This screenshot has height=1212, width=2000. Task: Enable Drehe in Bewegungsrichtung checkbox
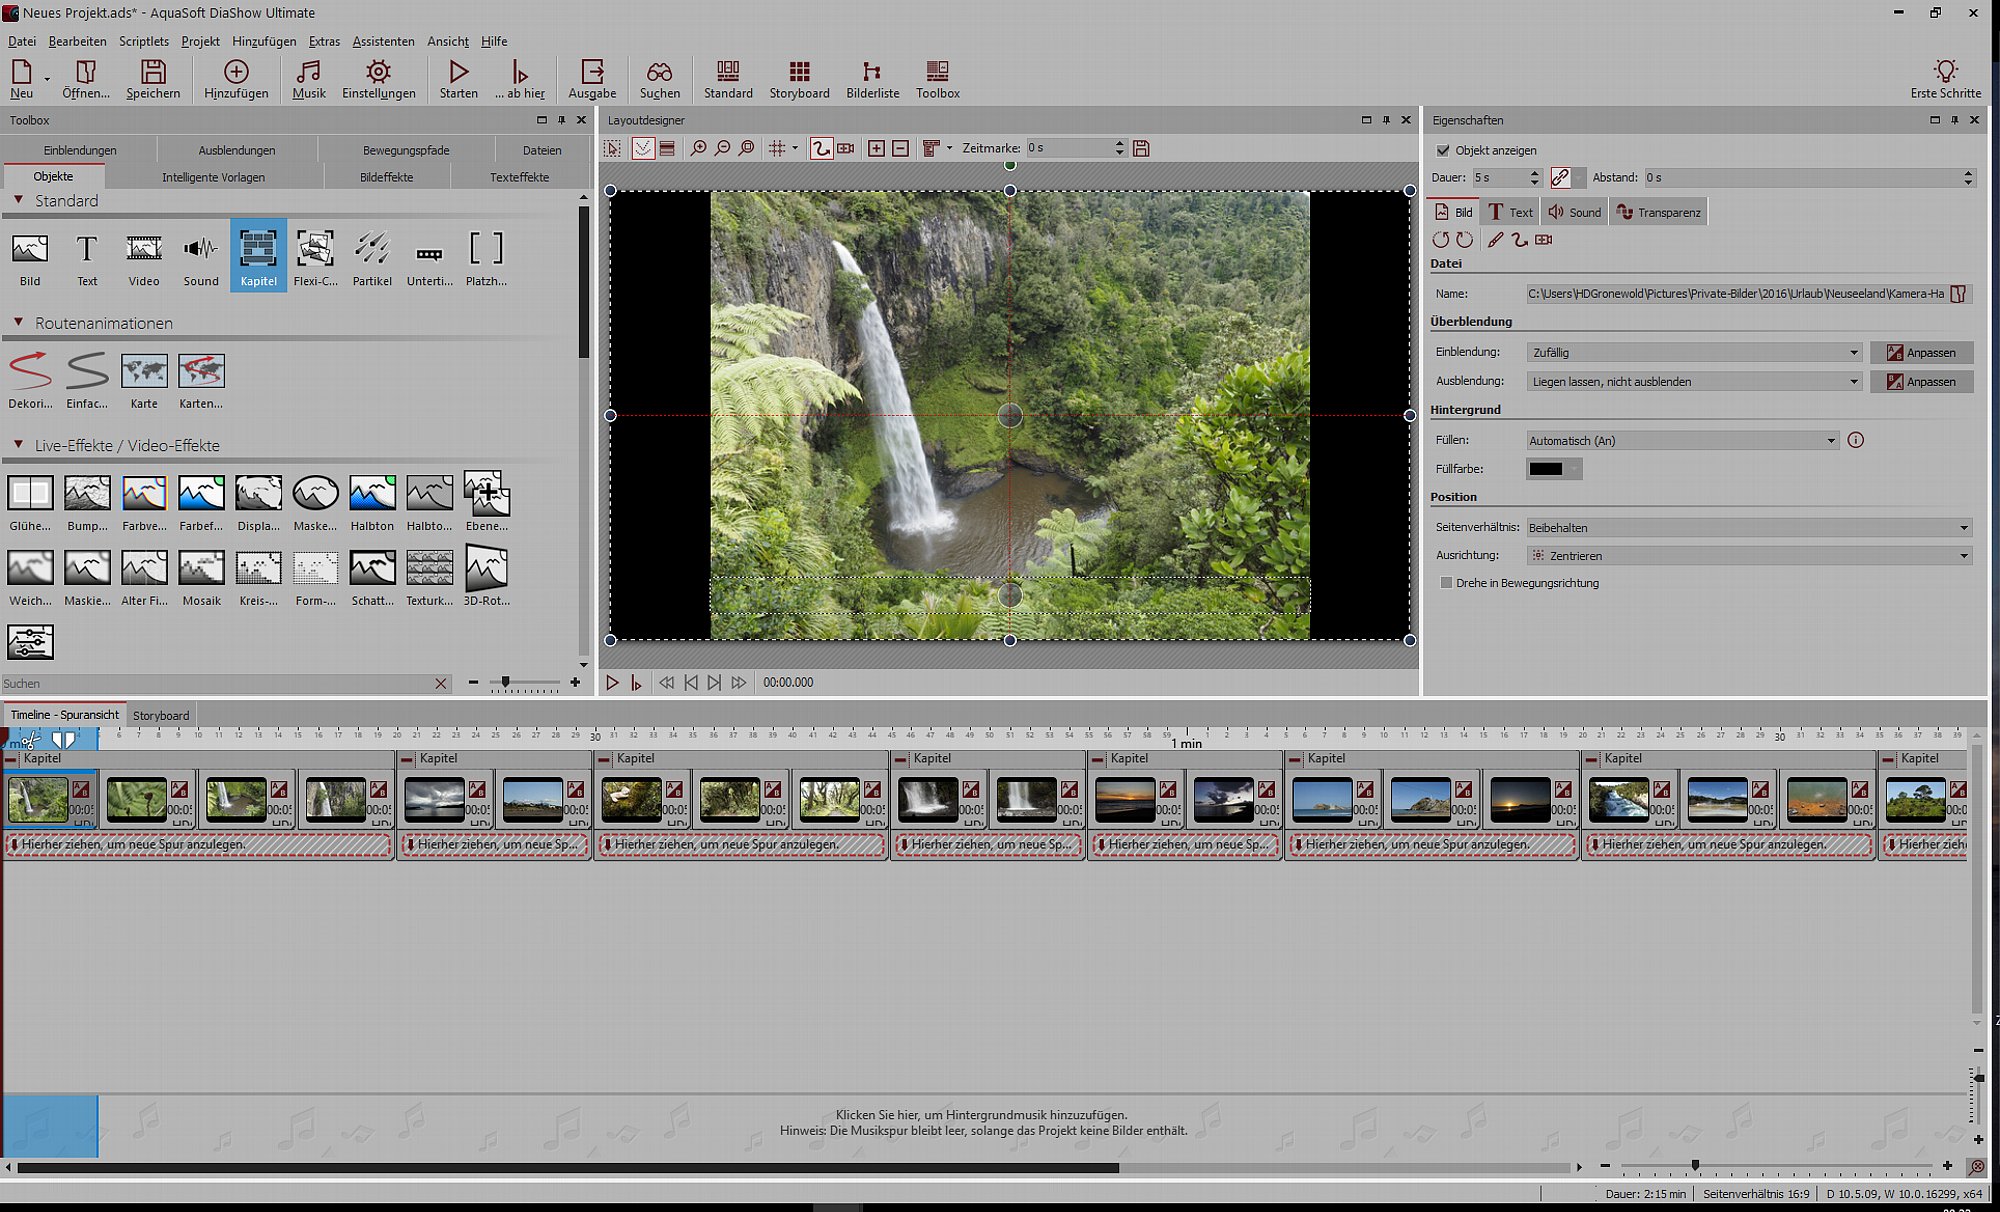coord(1446,583)
